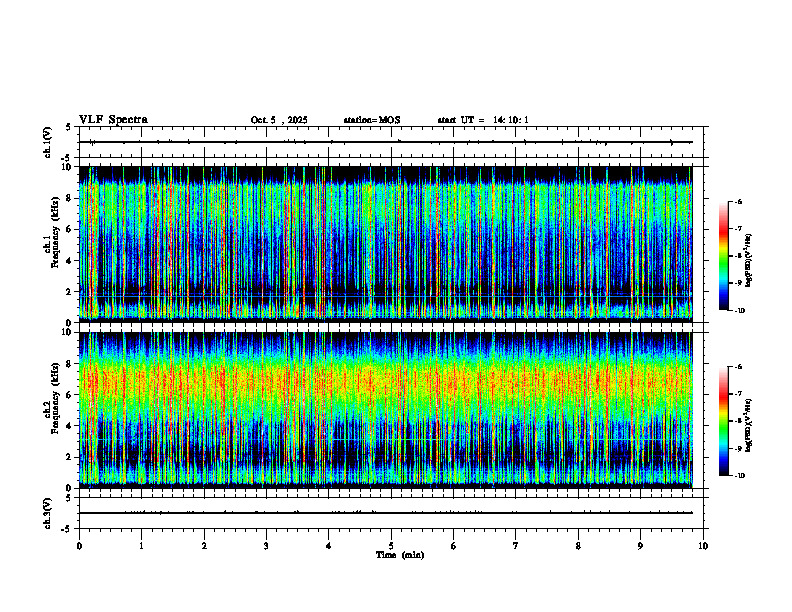The image size is (792, 612).
Task: Click the "4" kHz tick on ch.1 spectrogram axis
Action: tap(70, 261)
